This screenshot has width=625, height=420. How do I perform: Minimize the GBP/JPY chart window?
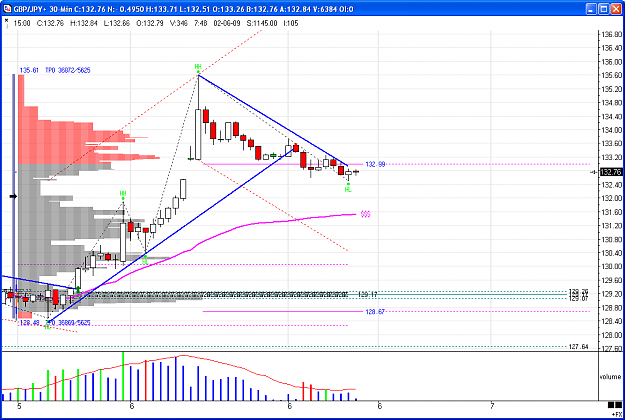pyautogui.click(x=592, y=9)
